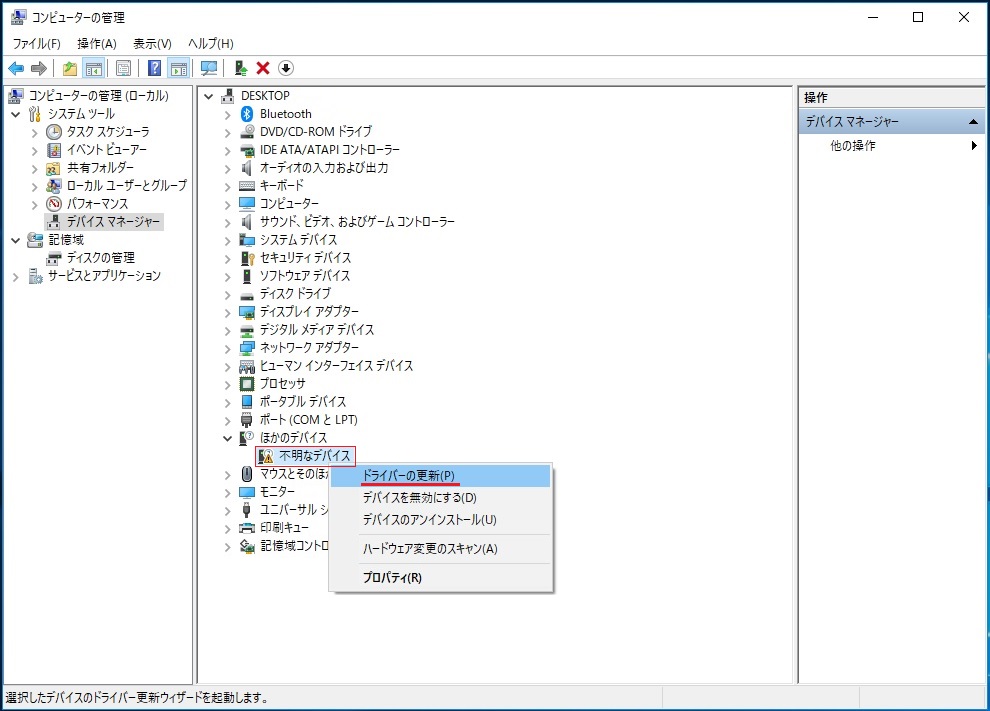The width and height of the screenshot is (990, 711).
Task: Click the プロセッサ chip icon
Action: (x=247, y=384)
